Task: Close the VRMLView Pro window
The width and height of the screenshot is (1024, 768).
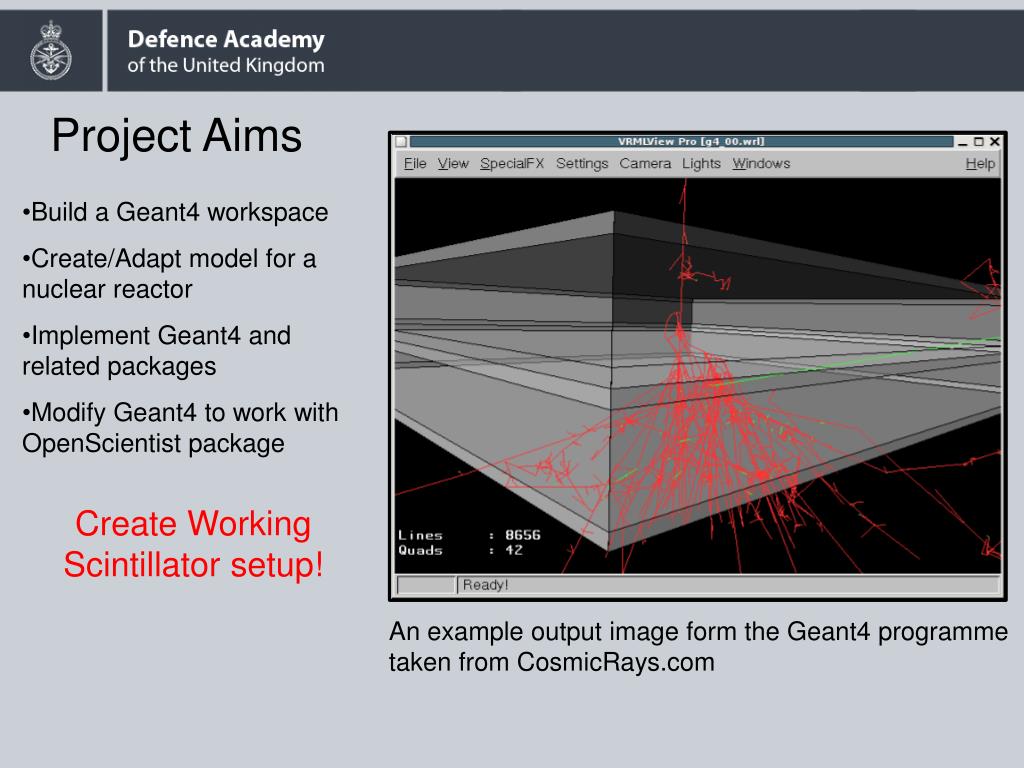Action: 995,142
